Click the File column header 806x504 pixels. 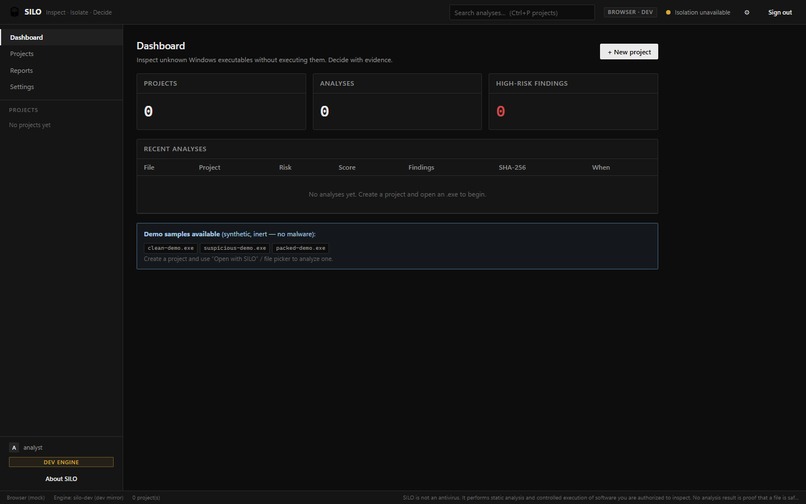[x=149, y=167]
